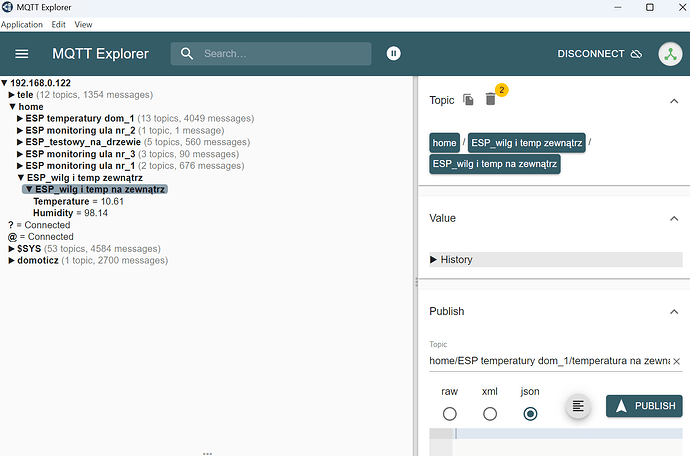Open the hamburger navigation menu
Viewport: 690px width, 456px height.
(x=22, y=54)
